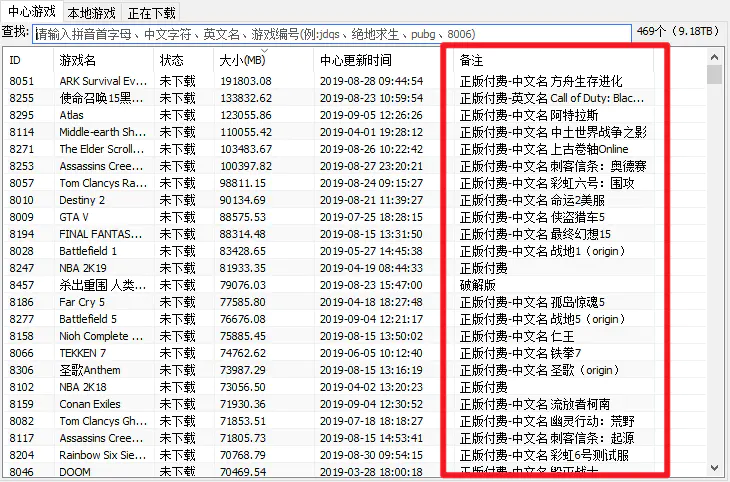730x482 pixels.
Task: Switch to the 中心游戏 tab
Action: coord(32,11)
